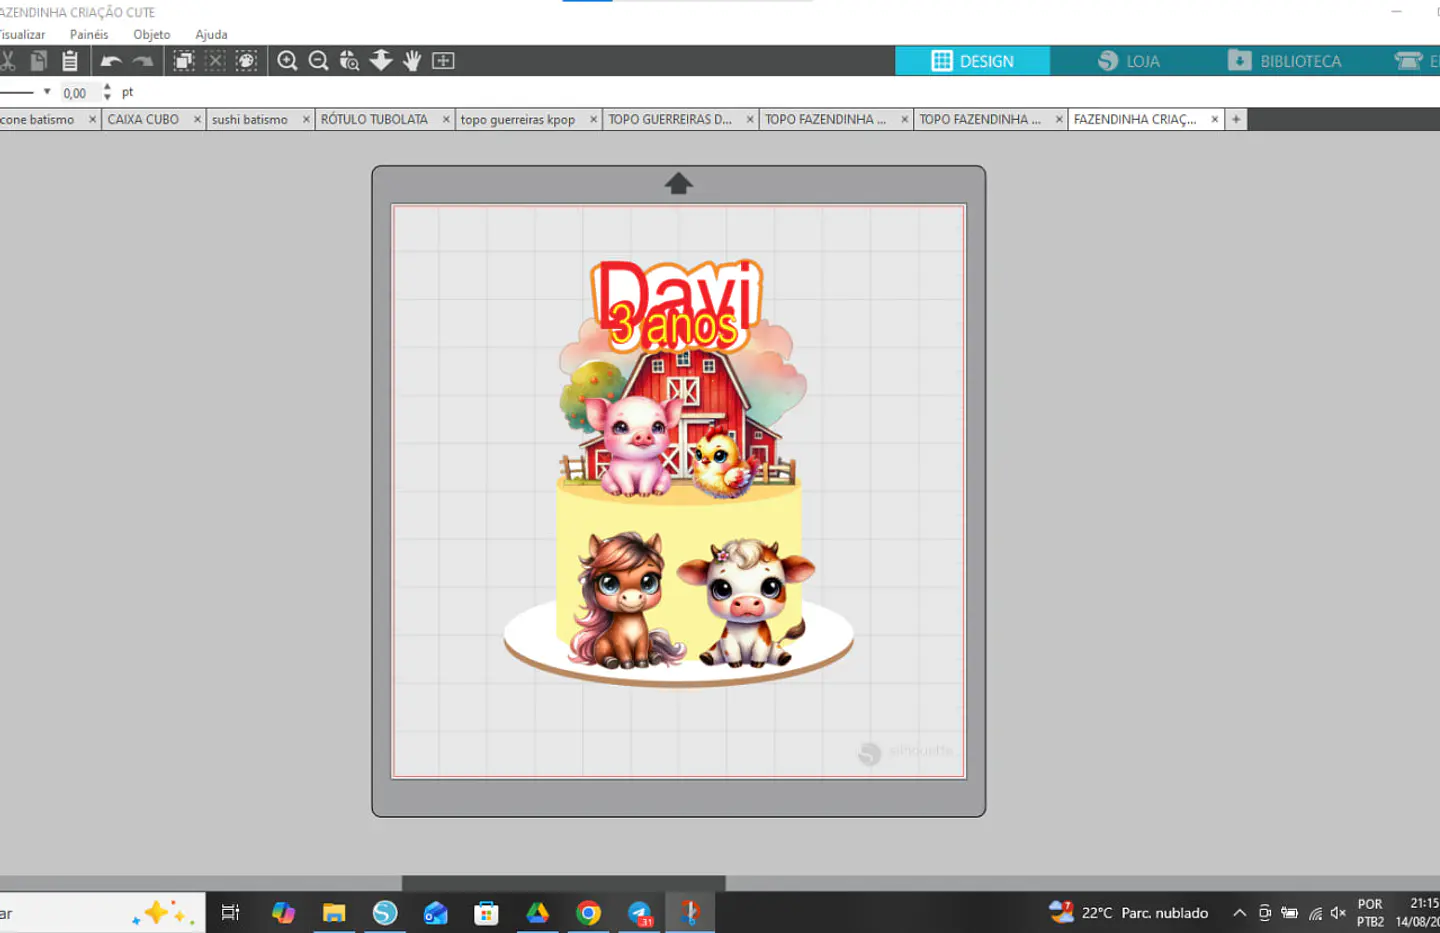Zoom out with the magnifier minus icon

click(319, 61)
